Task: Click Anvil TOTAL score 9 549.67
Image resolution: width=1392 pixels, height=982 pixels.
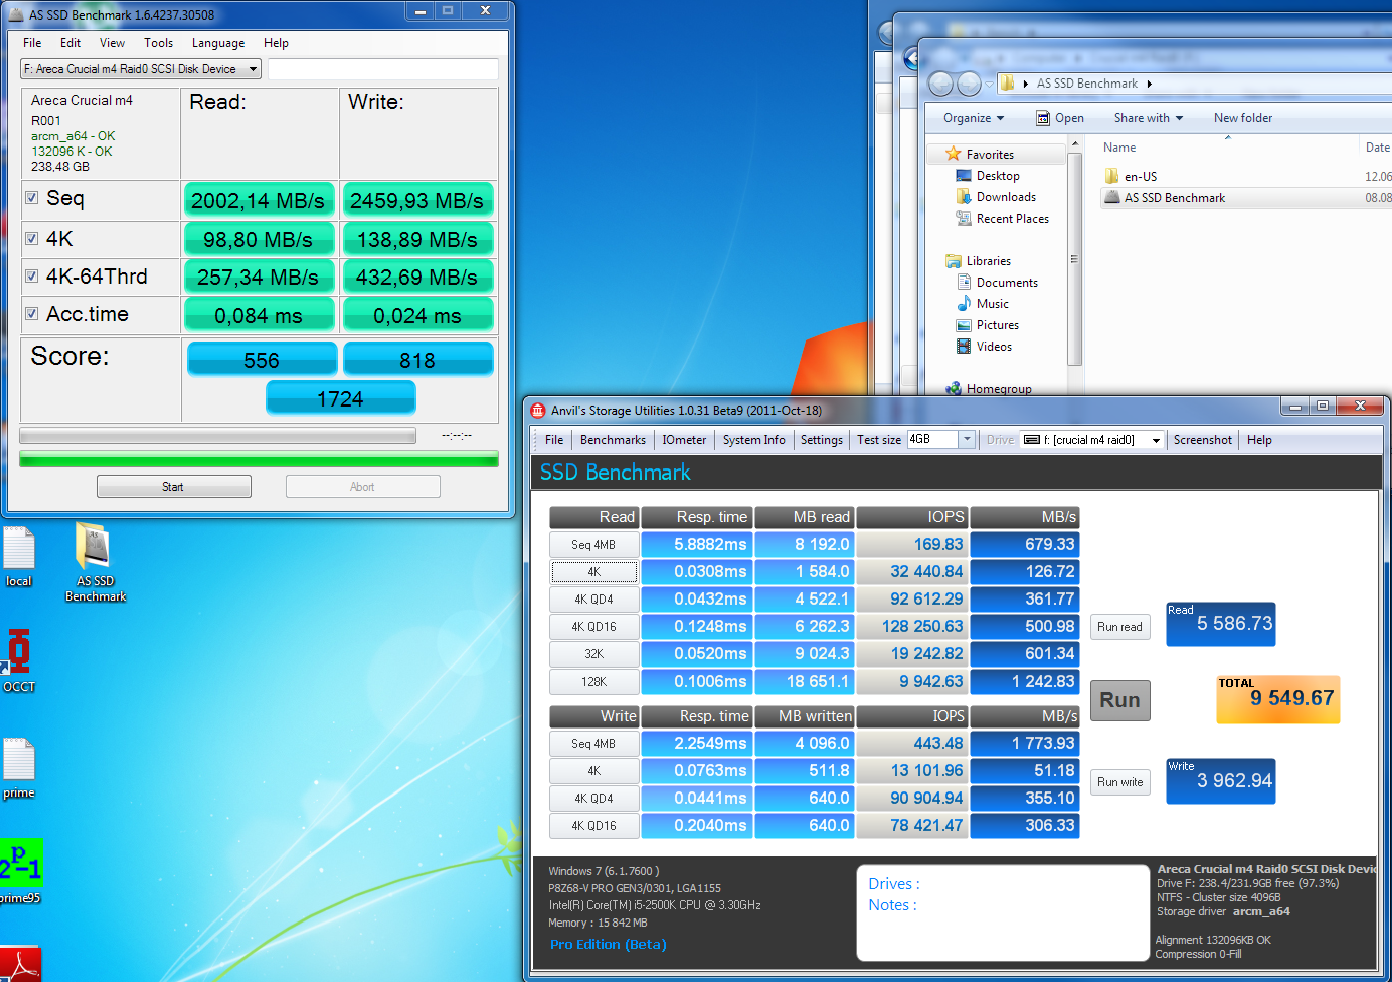Action: coord(1278,698)
